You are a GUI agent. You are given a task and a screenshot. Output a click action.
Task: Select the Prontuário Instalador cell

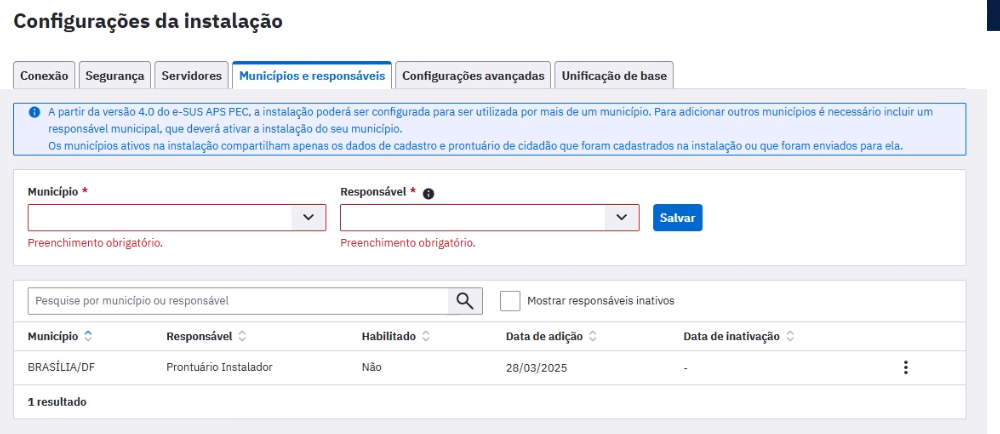pos(219,368)
